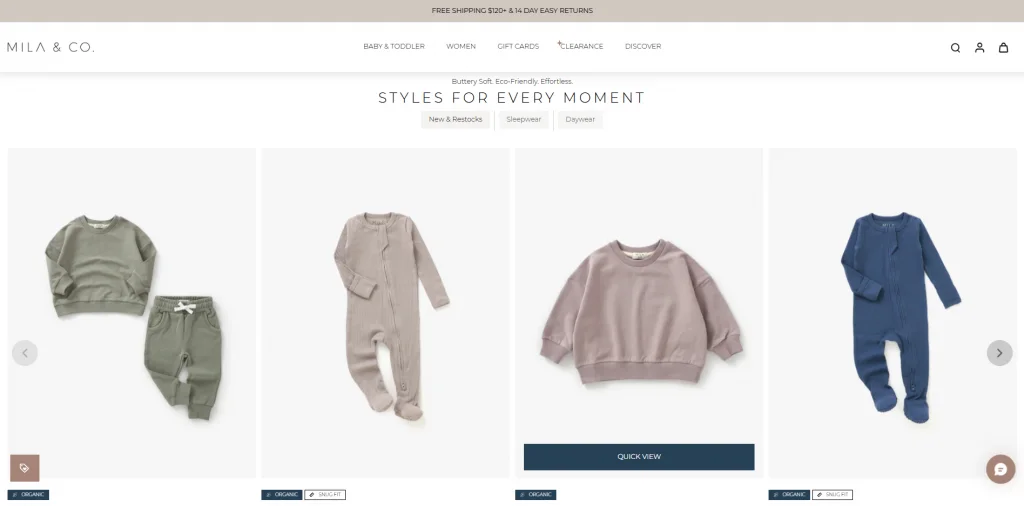
Task: Click Quick View on mauve sweatshirt
Action: [x=639, y=457]
